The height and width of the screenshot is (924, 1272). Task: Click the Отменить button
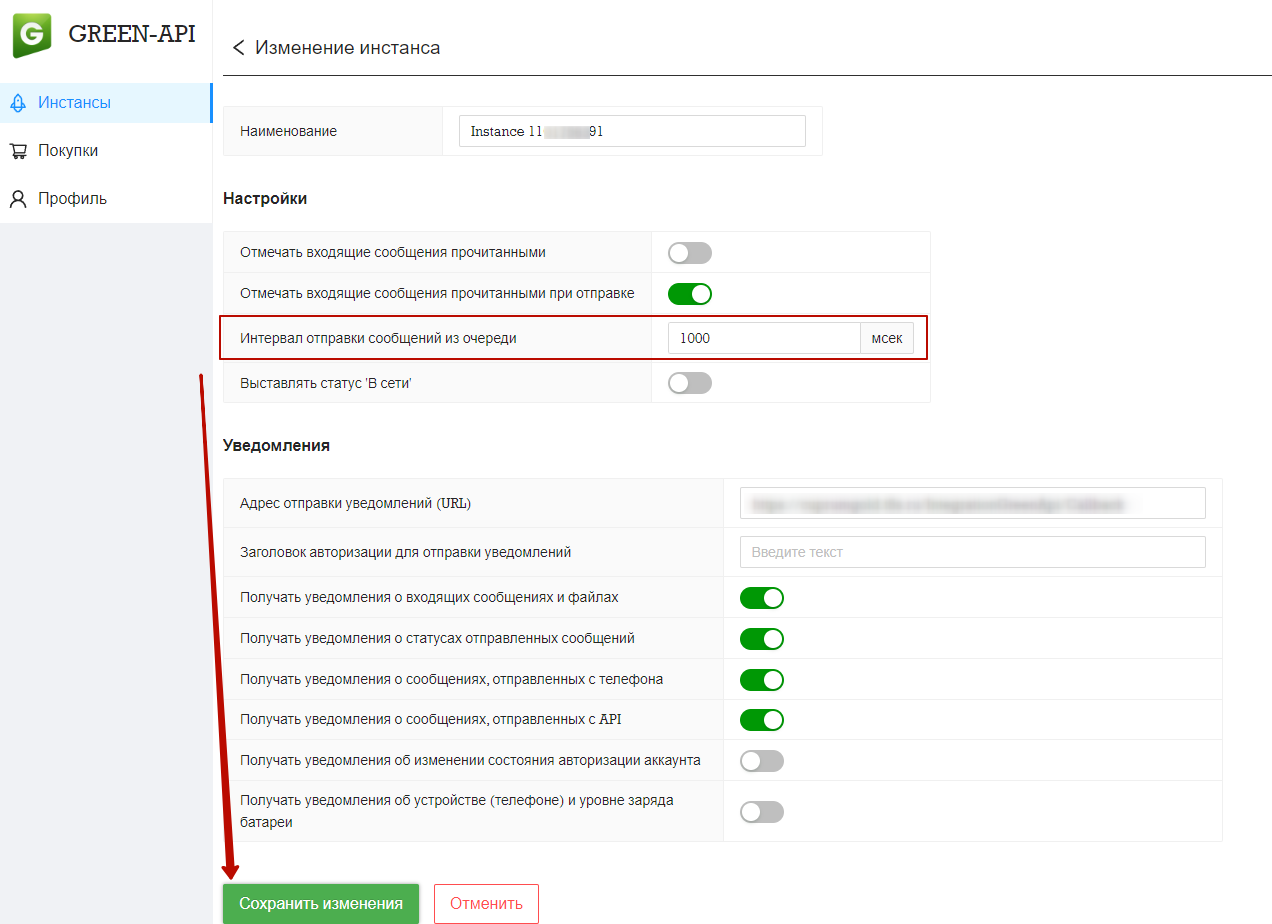pyautogui.click(x=486, y=904)
